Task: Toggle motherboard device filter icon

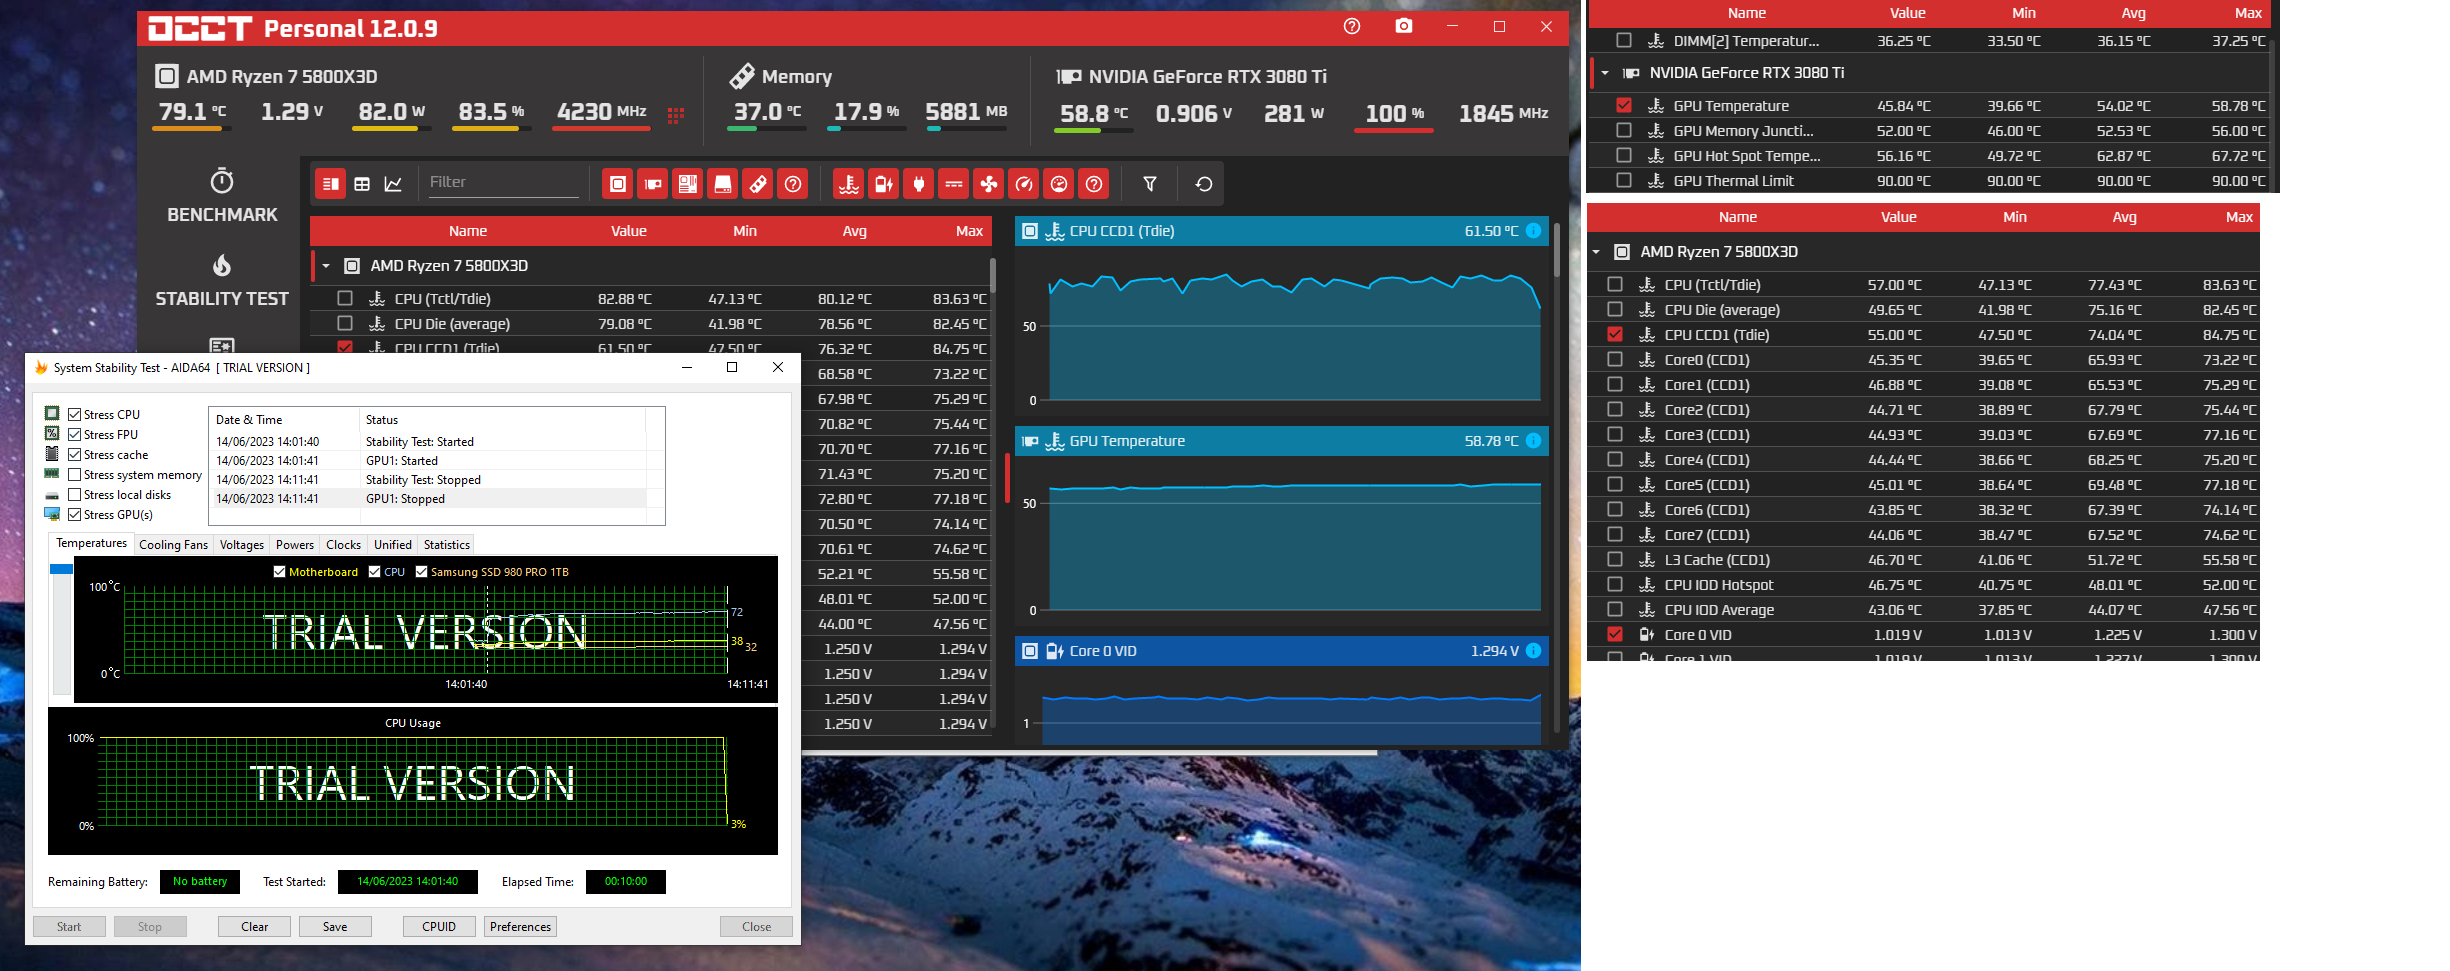Action: [688, 184]
